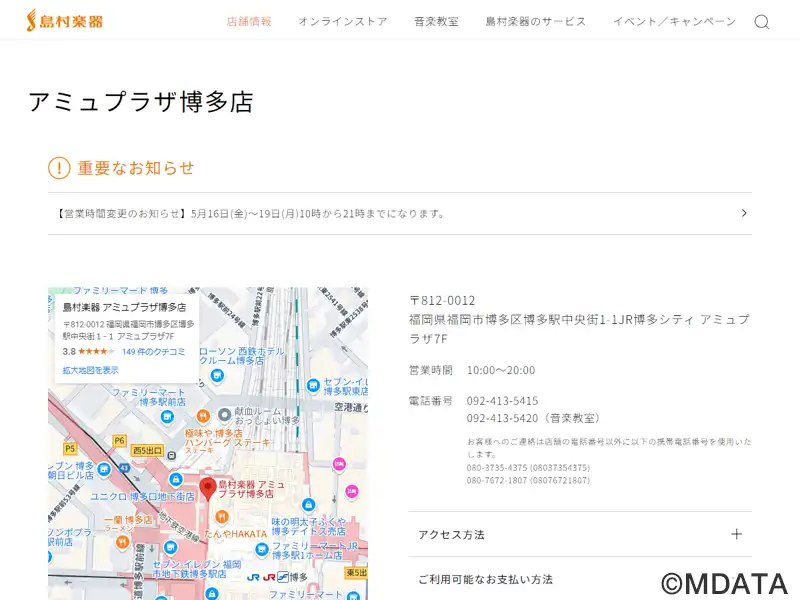Open the 149 件のクチコミ reviews link
Image resolution: width=800 pixels, height=600 pixels.
click(154, 352)
